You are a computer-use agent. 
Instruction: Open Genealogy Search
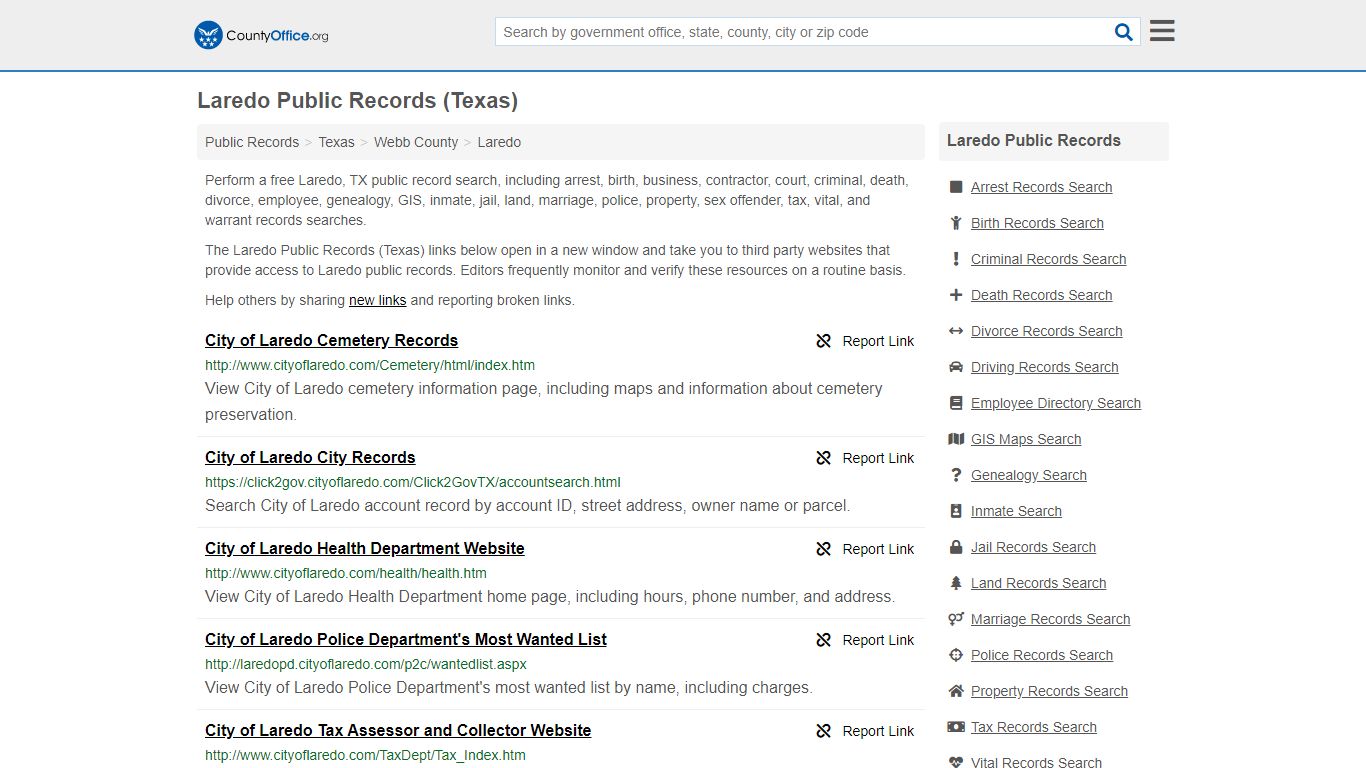coord(1028,475)
